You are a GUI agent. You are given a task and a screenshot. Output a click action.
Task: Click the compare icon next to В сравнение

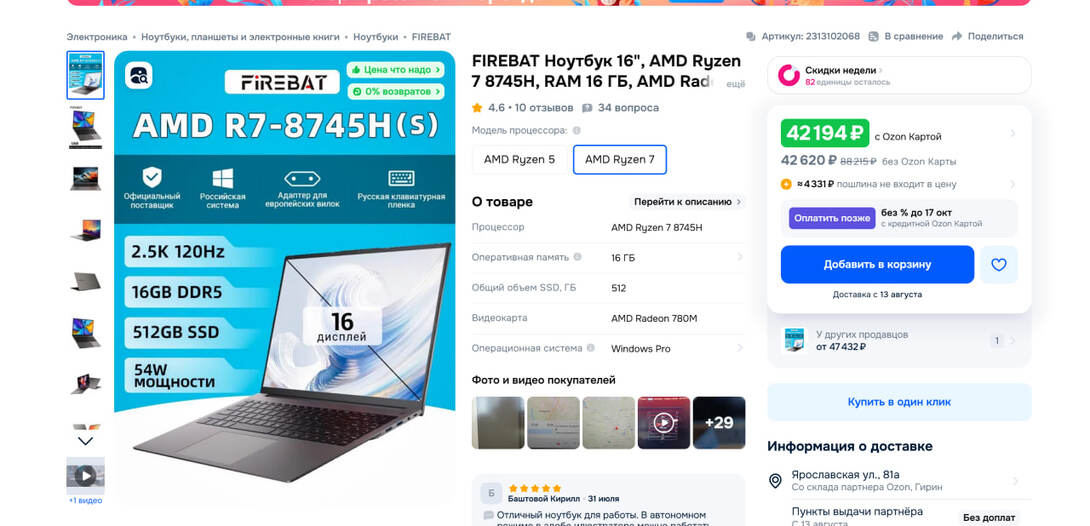[872, 36]
